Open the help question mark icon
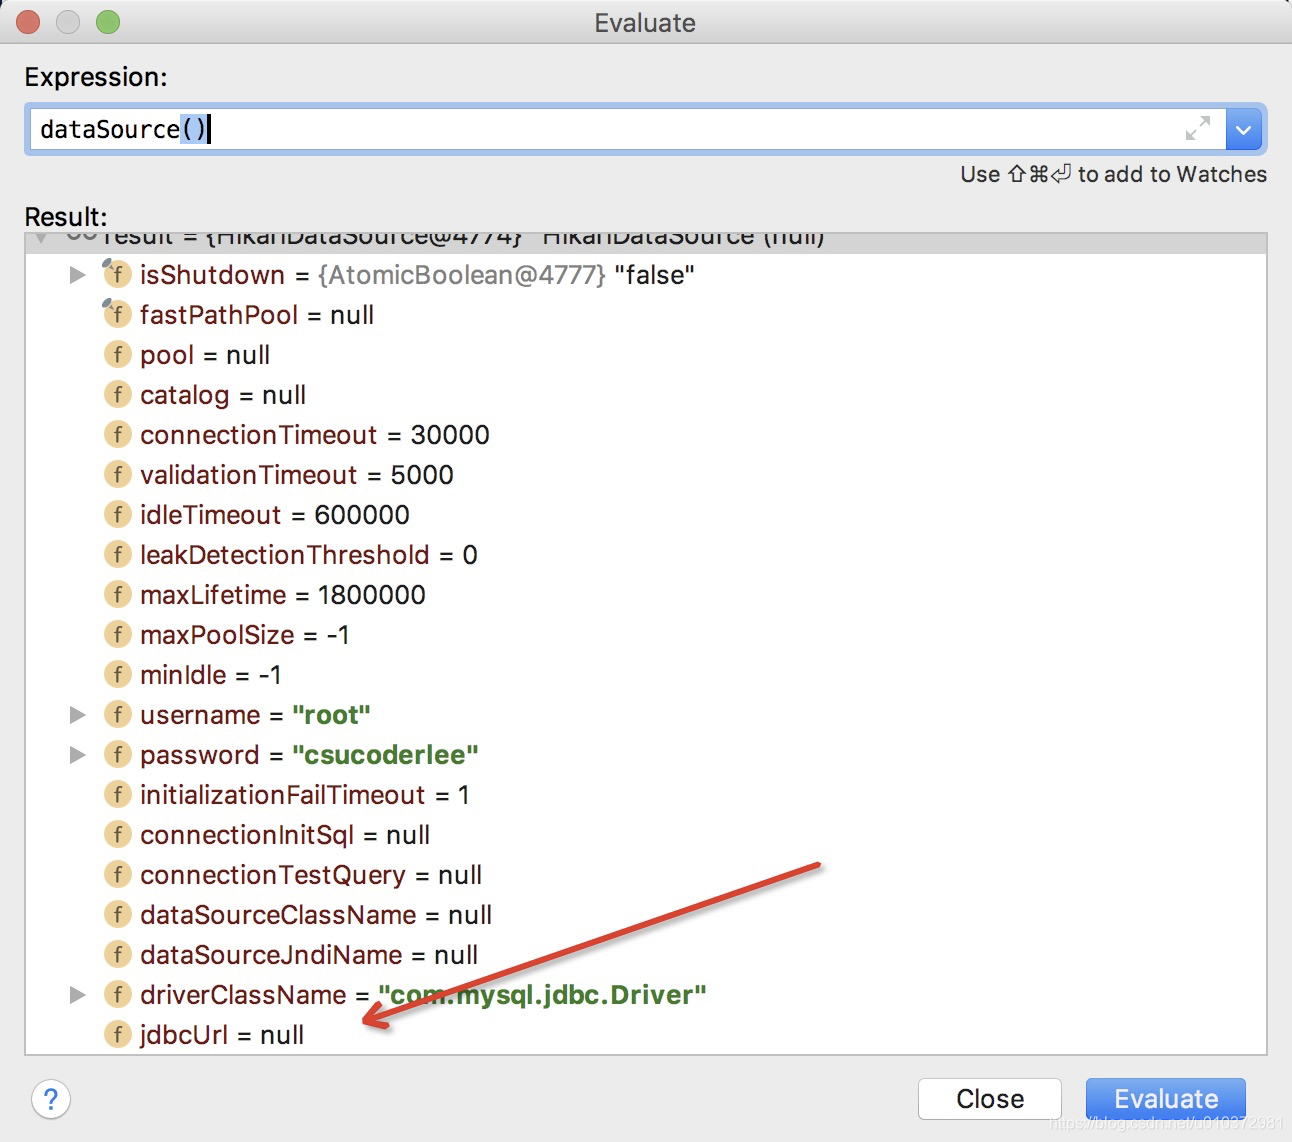 (x=50, y=1099)
